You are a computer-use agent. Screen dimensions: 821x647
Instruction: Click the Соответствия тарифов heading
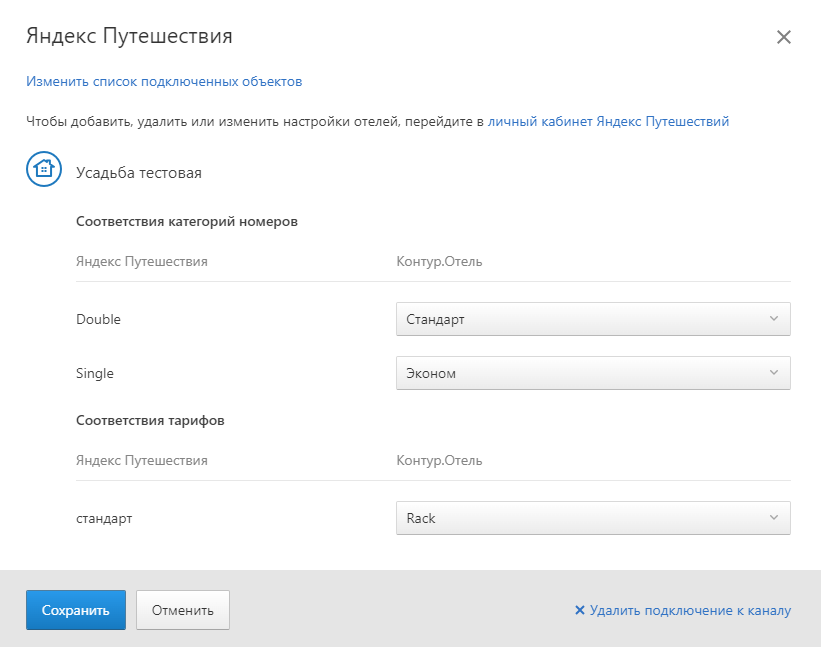coord(150,420)
